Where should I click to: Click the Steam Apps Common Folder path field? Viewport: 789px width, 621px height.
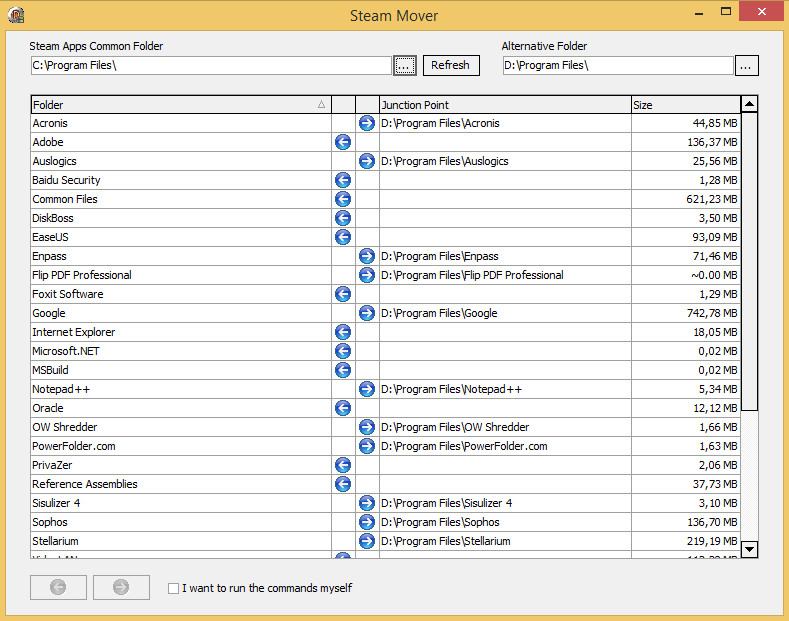211,65
